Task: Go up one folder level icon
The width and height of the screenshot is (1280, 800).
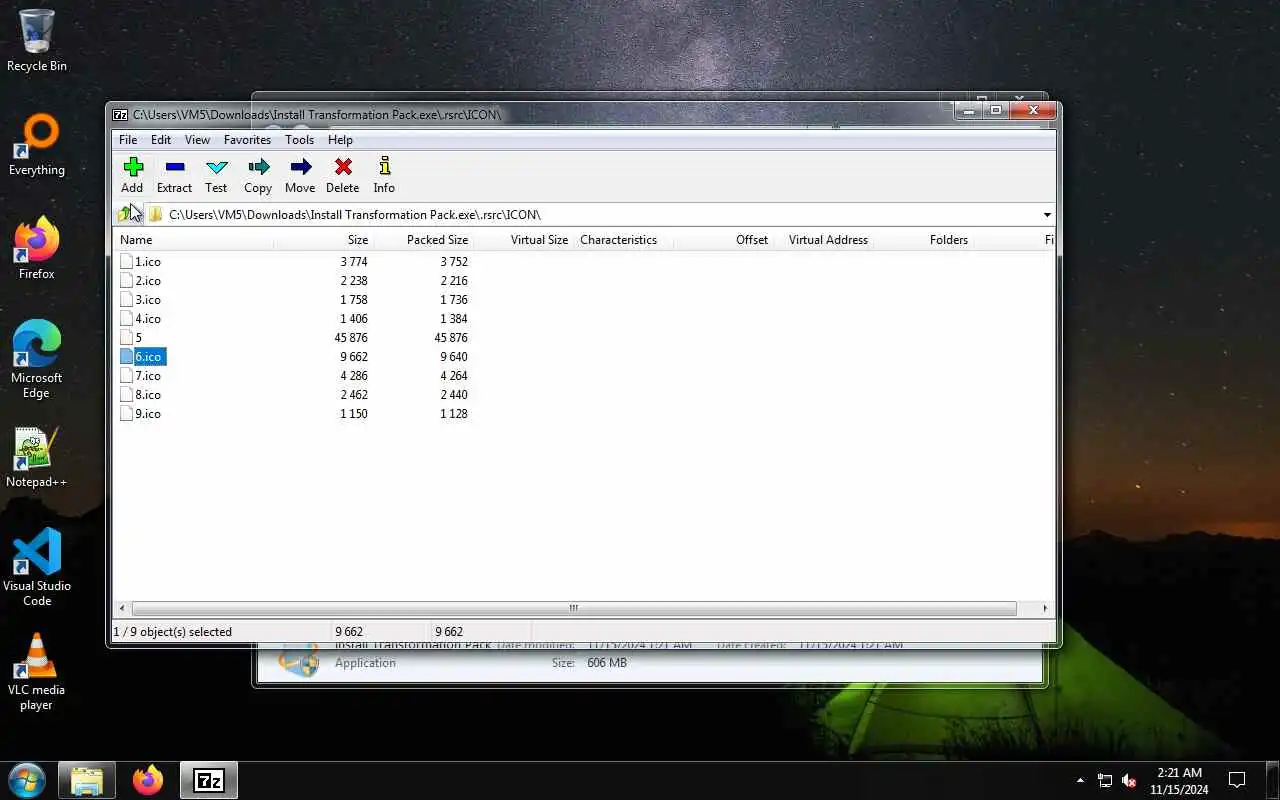Action: pyautogui.click(x=126, y=214)
